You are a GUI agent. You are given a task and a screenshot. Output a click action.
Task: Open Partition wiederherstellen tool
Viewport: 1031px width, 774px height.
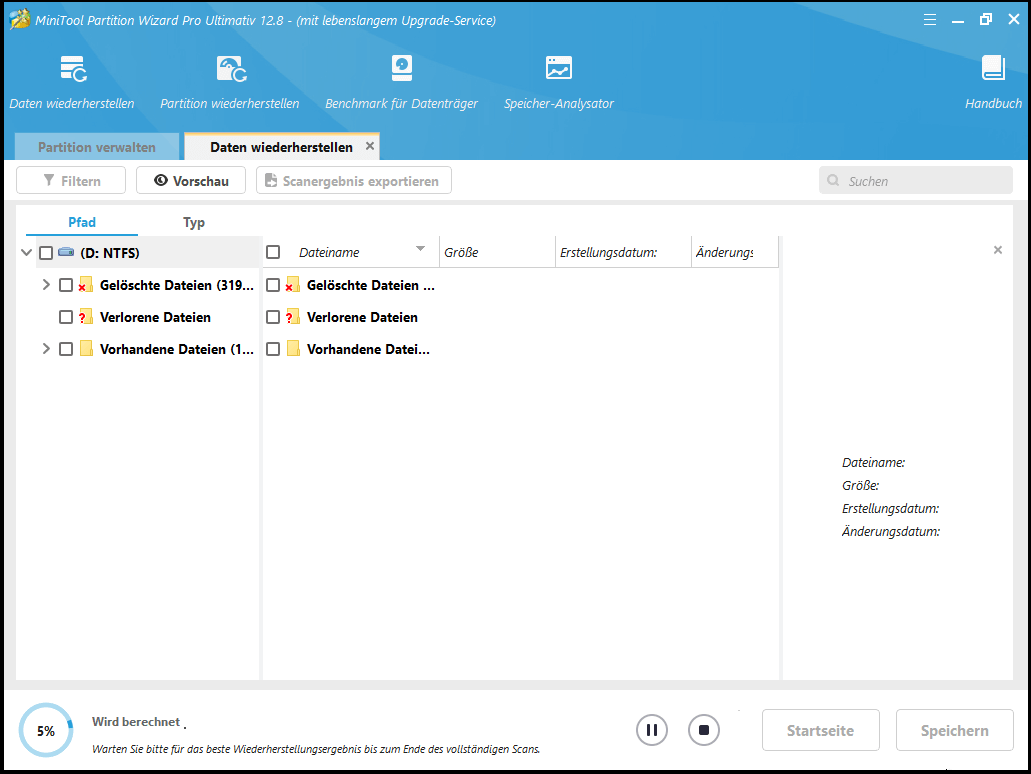pos(230,82)
